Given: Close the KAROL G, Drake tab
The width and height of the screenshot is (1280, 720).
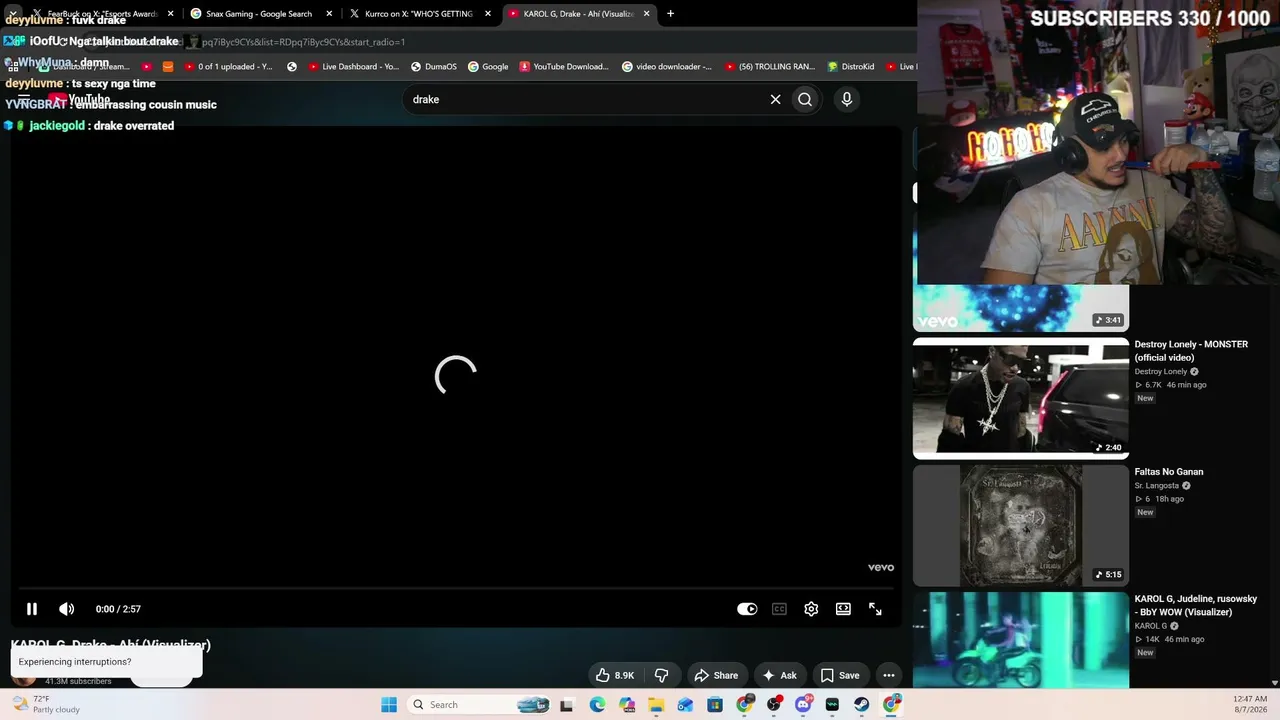Looking at the screenshot, I should coord(647,14).
